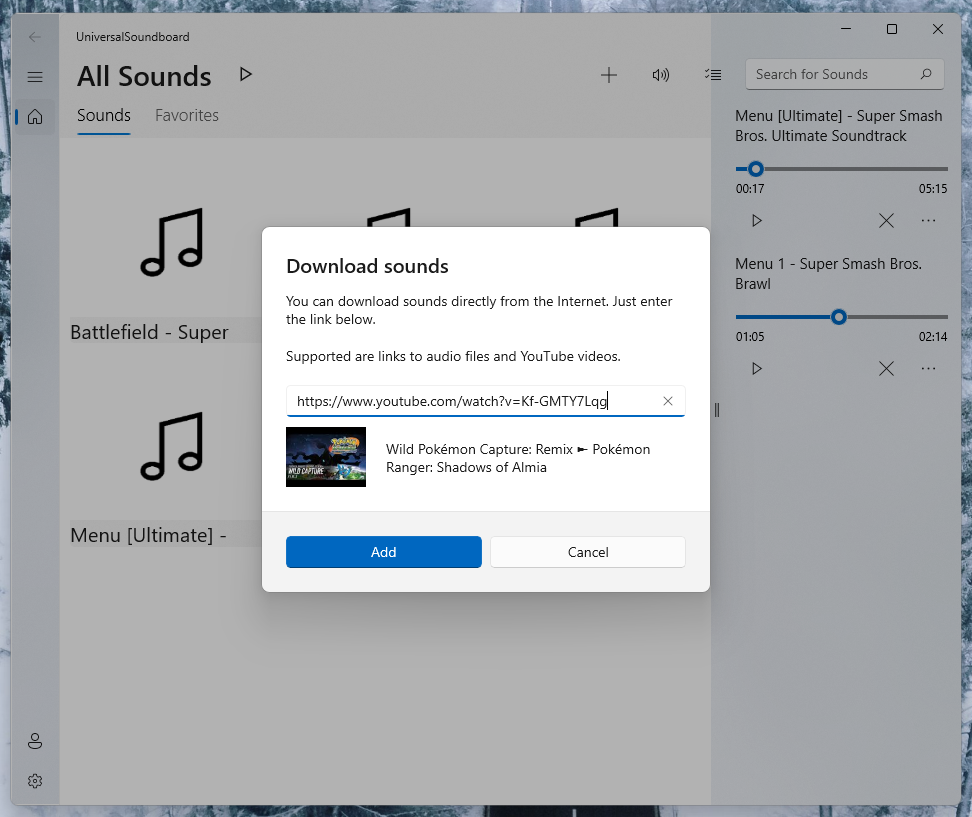Focus the Search for Sounds box
Screen dimensions: 972x817
(x=844, y=74)
